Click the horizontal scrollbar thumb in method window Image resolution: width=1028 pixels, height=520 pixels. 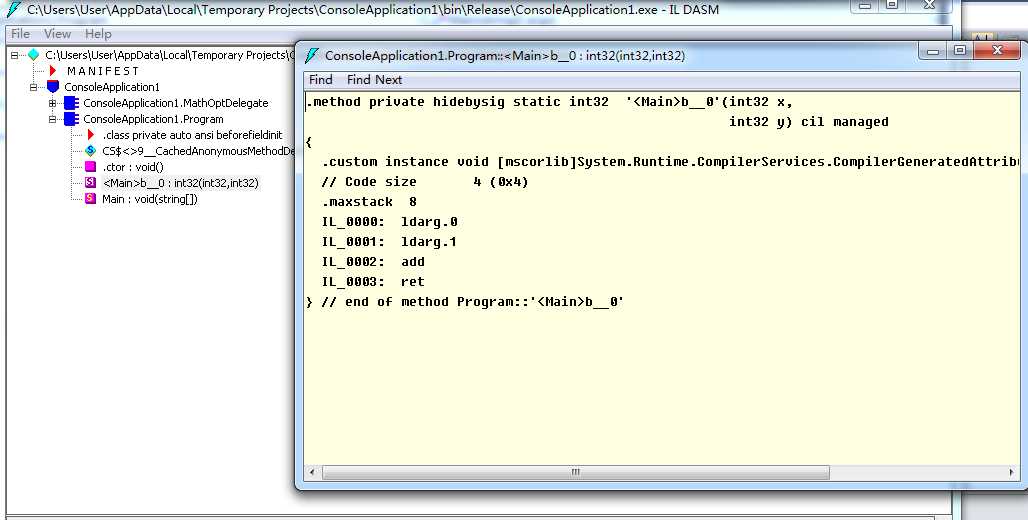[576, 472]
